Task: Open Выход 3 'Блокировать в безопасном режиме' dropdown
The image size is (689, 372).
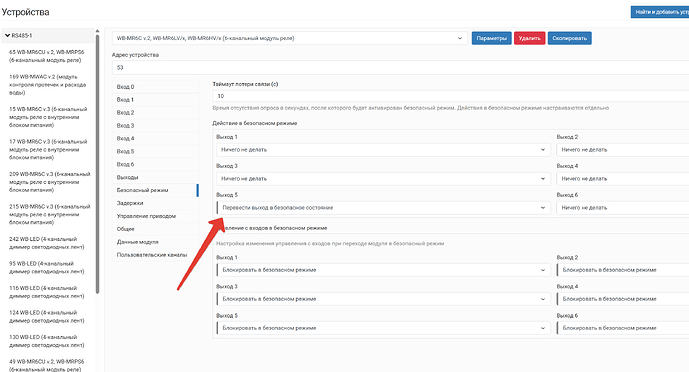Action: (x=383, y=299)
